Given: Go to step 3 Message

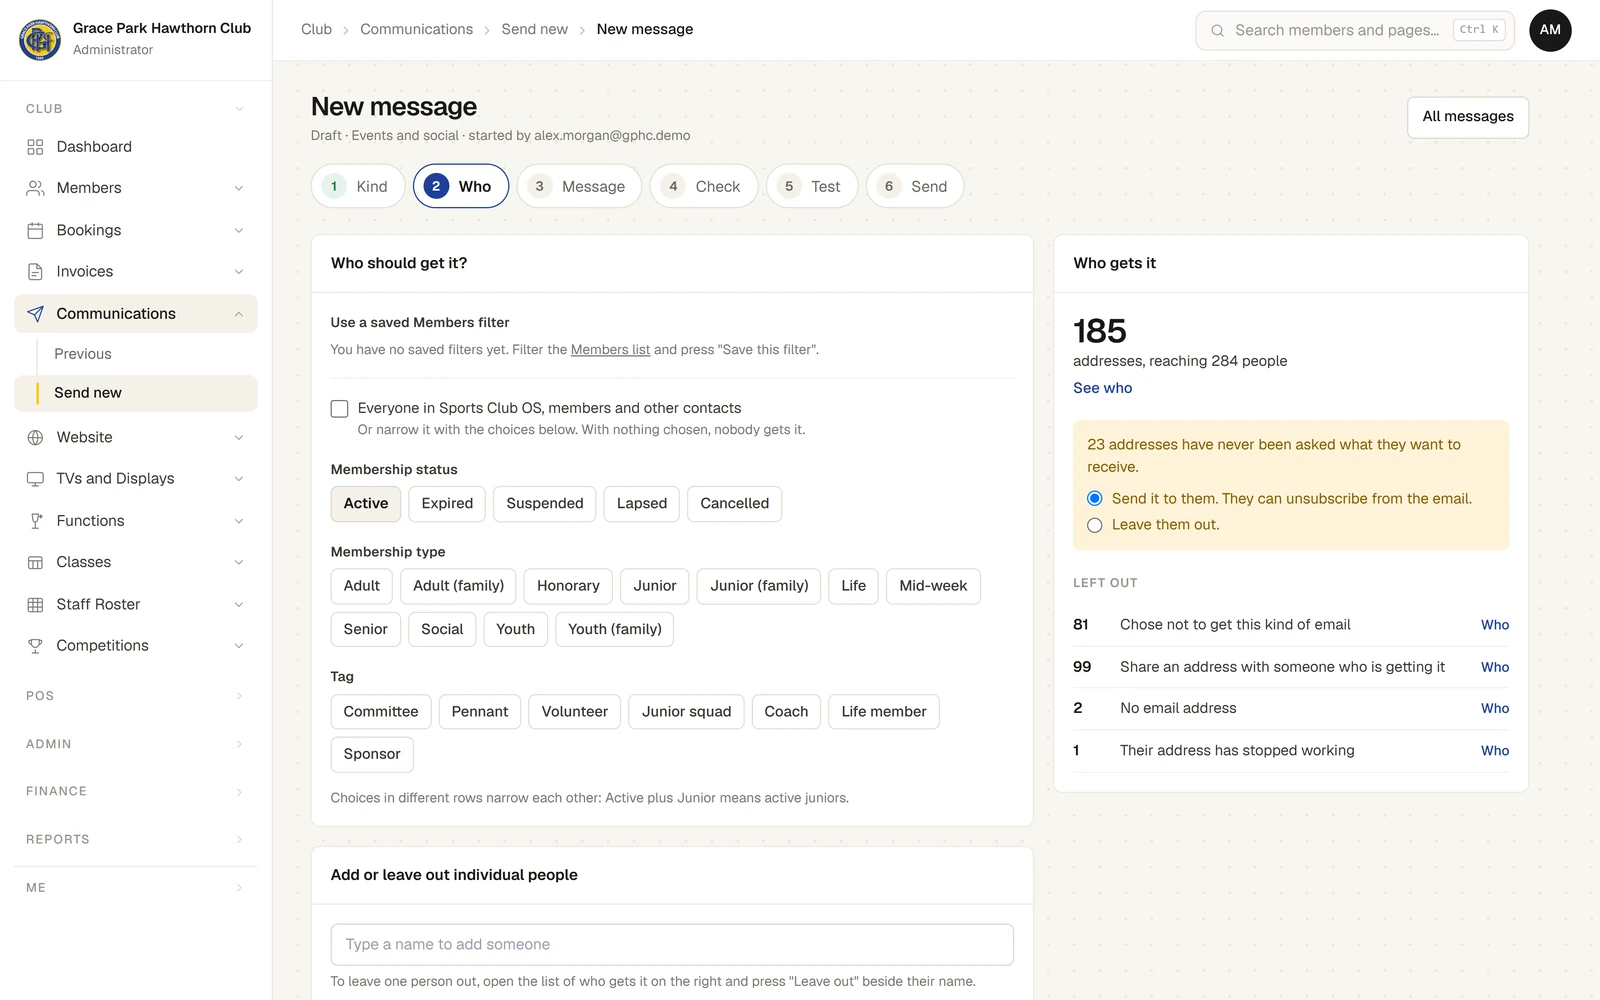Looking at the screenshot, I should click(579, 186).
